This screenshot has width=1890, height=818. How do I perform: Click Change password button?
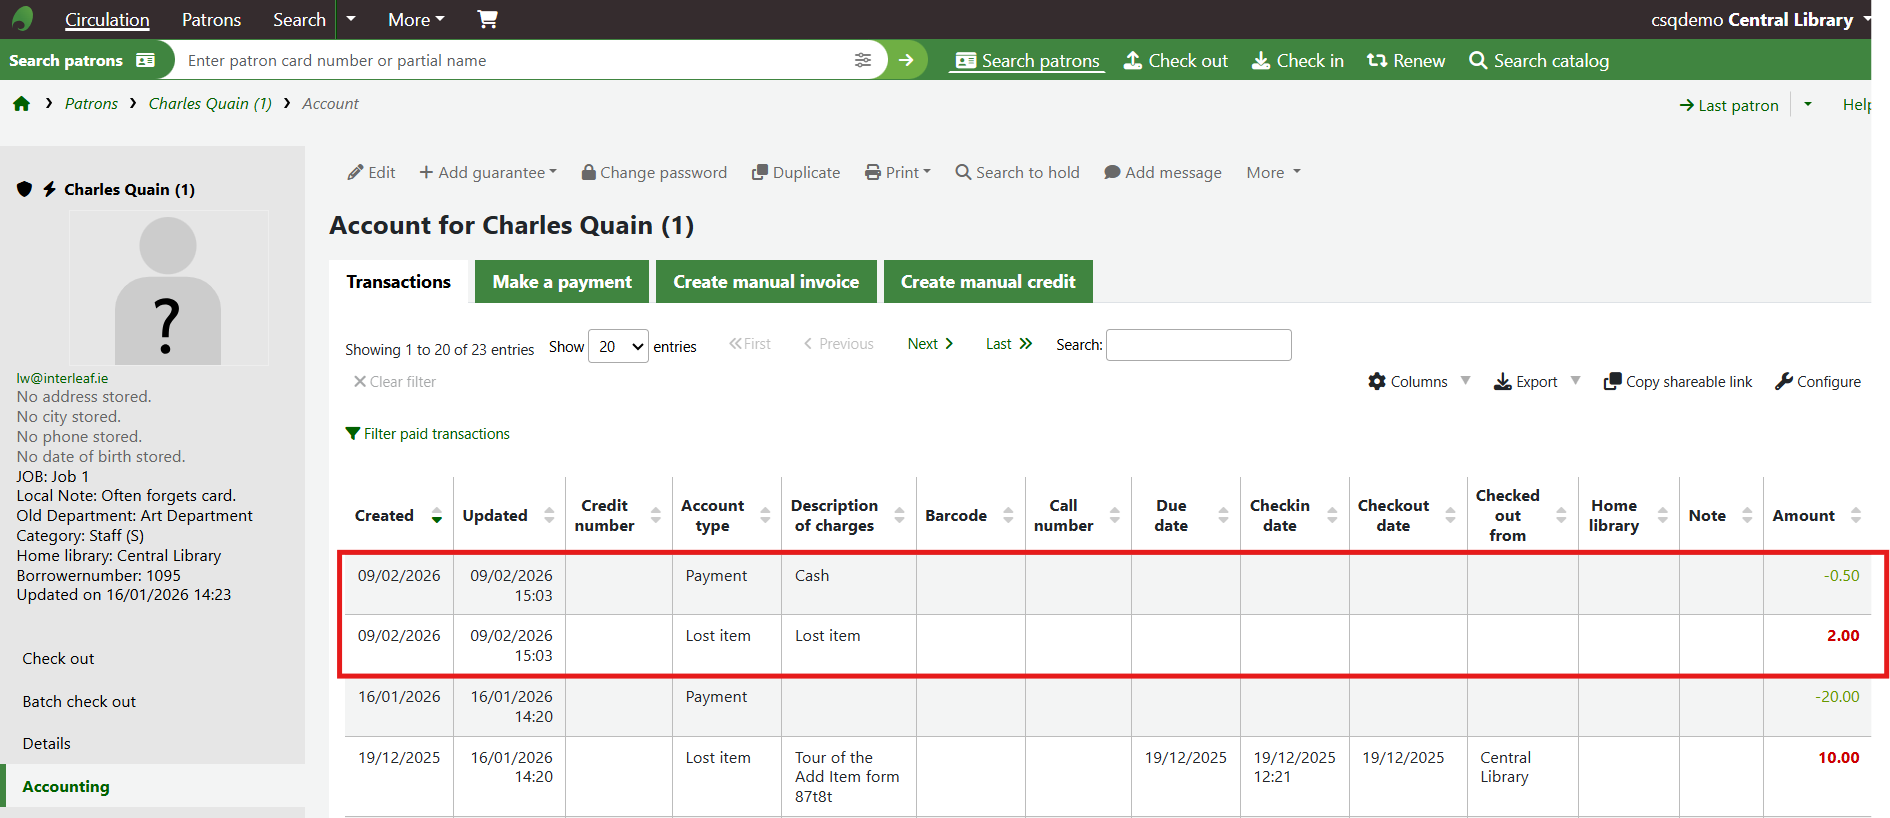pyautogui.click(x=654, y=172)
